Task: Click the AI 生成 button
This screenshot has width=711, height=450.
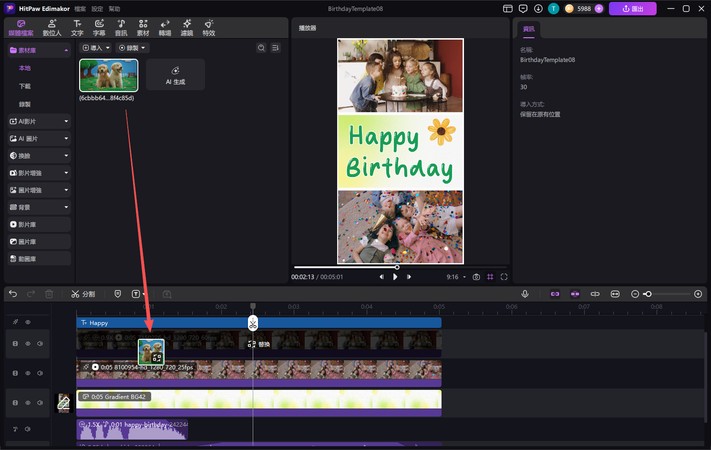Action: click(x=175, y=75)
